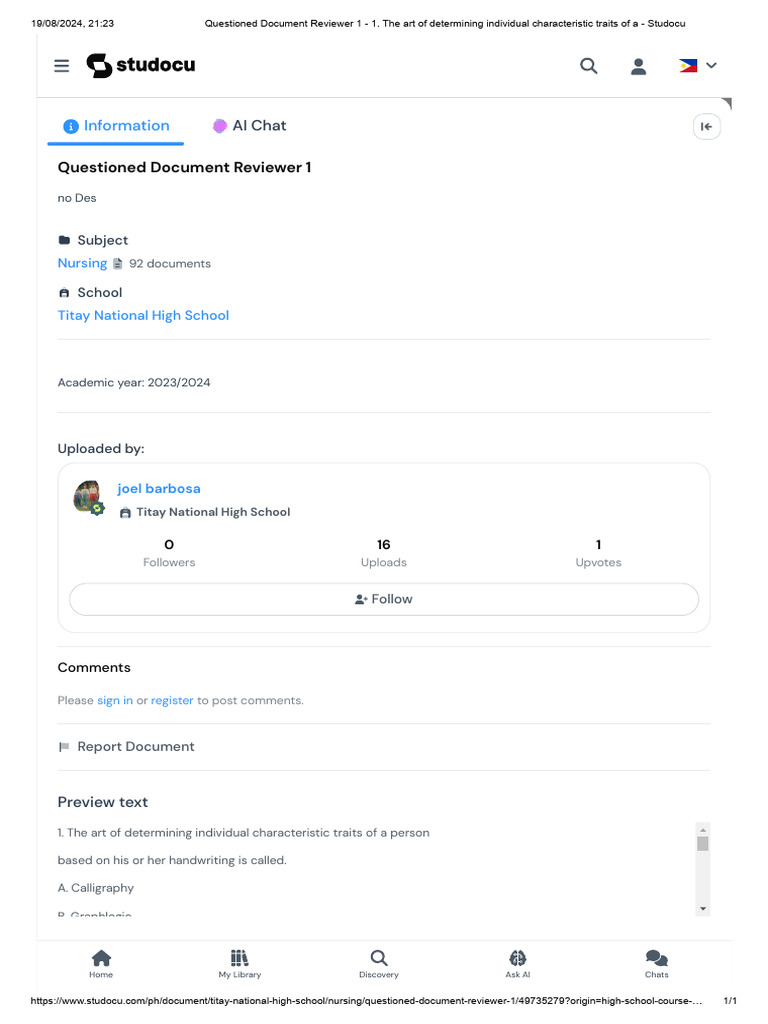
Task: Collapse the information side panel
Action: click(x=707, y=127)
